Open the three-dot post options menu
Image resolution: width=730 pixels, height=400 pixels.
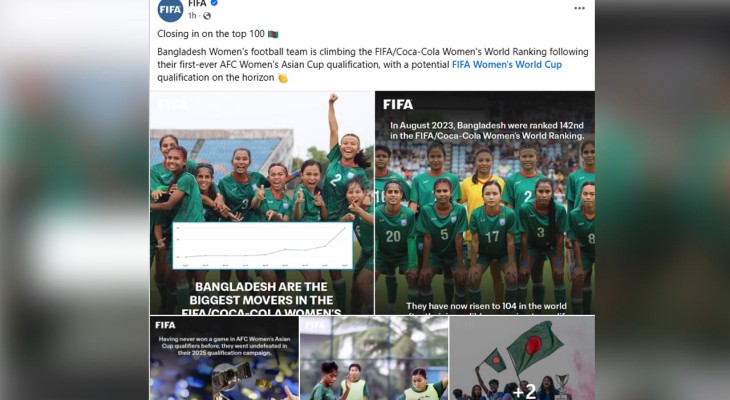[579, 8]
